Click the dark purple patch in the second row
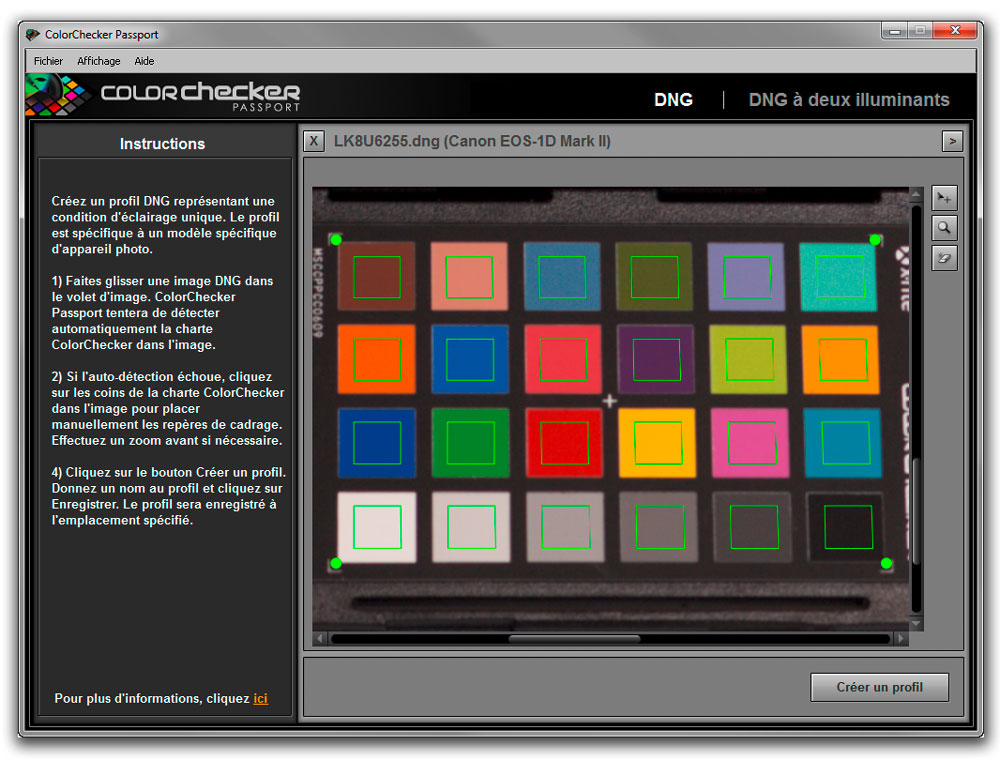 click(x=655, y=360)
